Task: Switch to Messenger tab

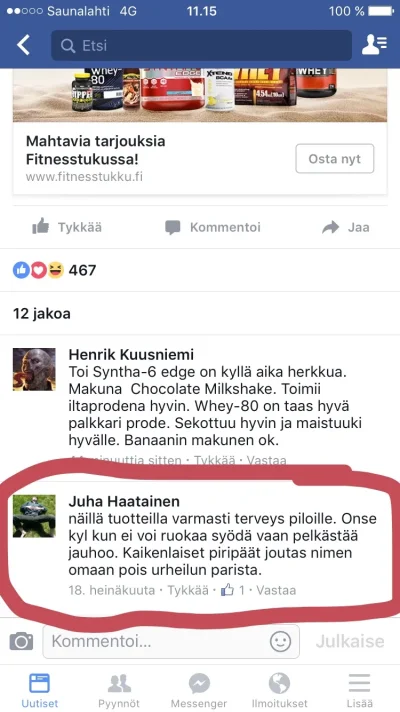Action: pos(199,690)
